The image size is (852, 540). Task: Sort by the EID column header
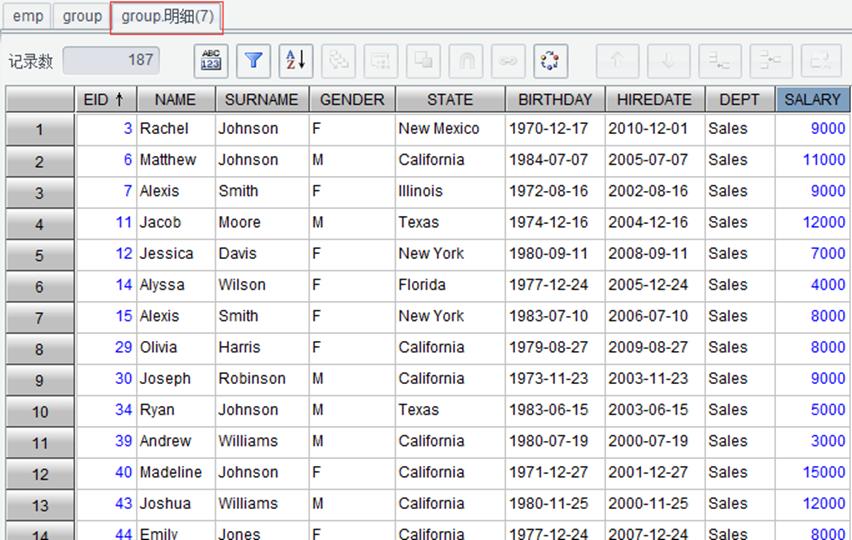[106, 99]
